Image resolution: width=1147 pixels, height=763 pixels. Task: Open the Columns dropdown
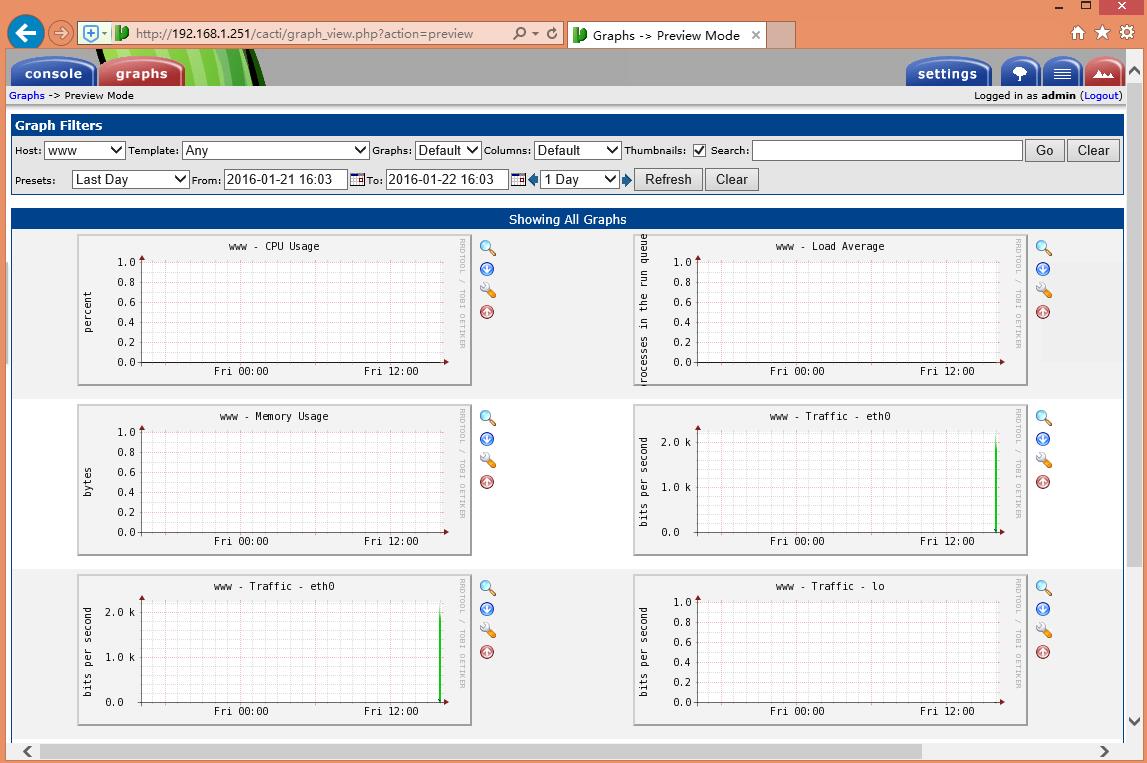pos(578,150)
